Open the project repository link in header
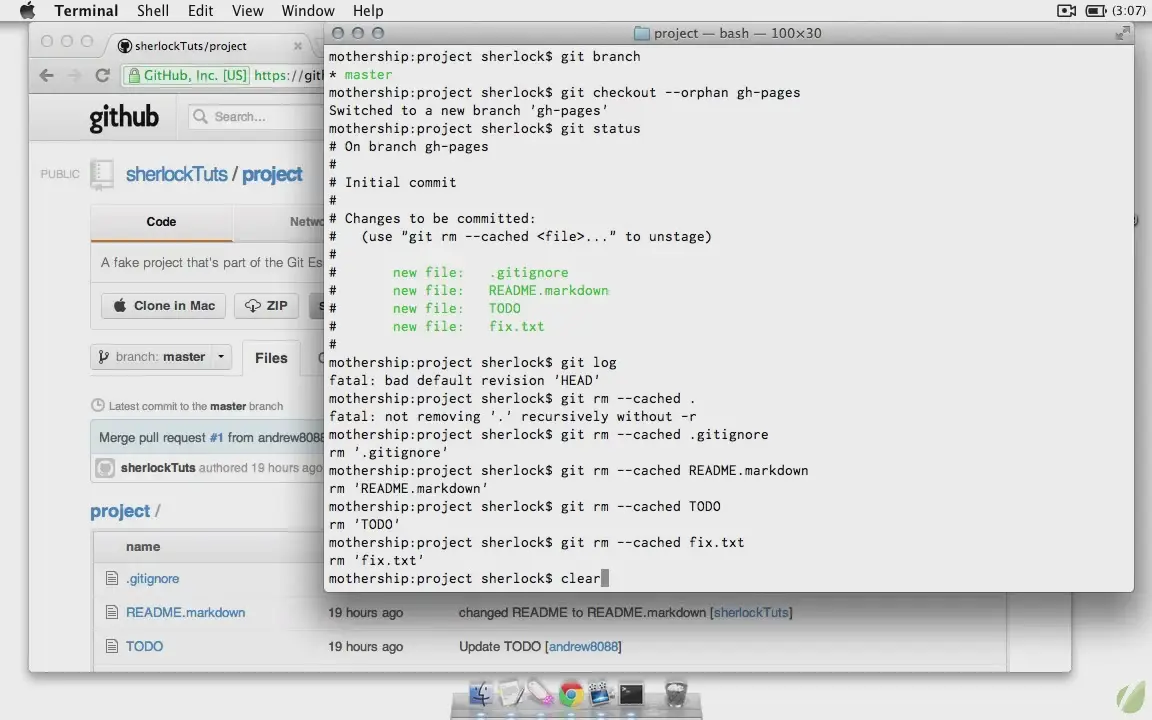 (272, 174)
